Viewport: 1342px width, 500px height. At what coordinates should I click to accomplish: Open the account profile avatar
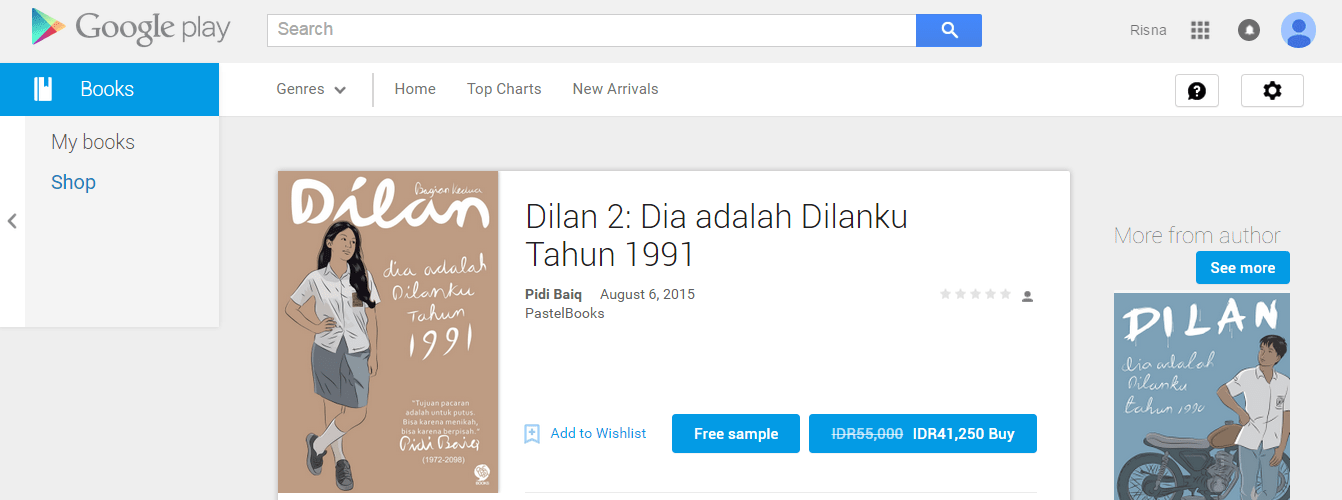pos(1298,30)
